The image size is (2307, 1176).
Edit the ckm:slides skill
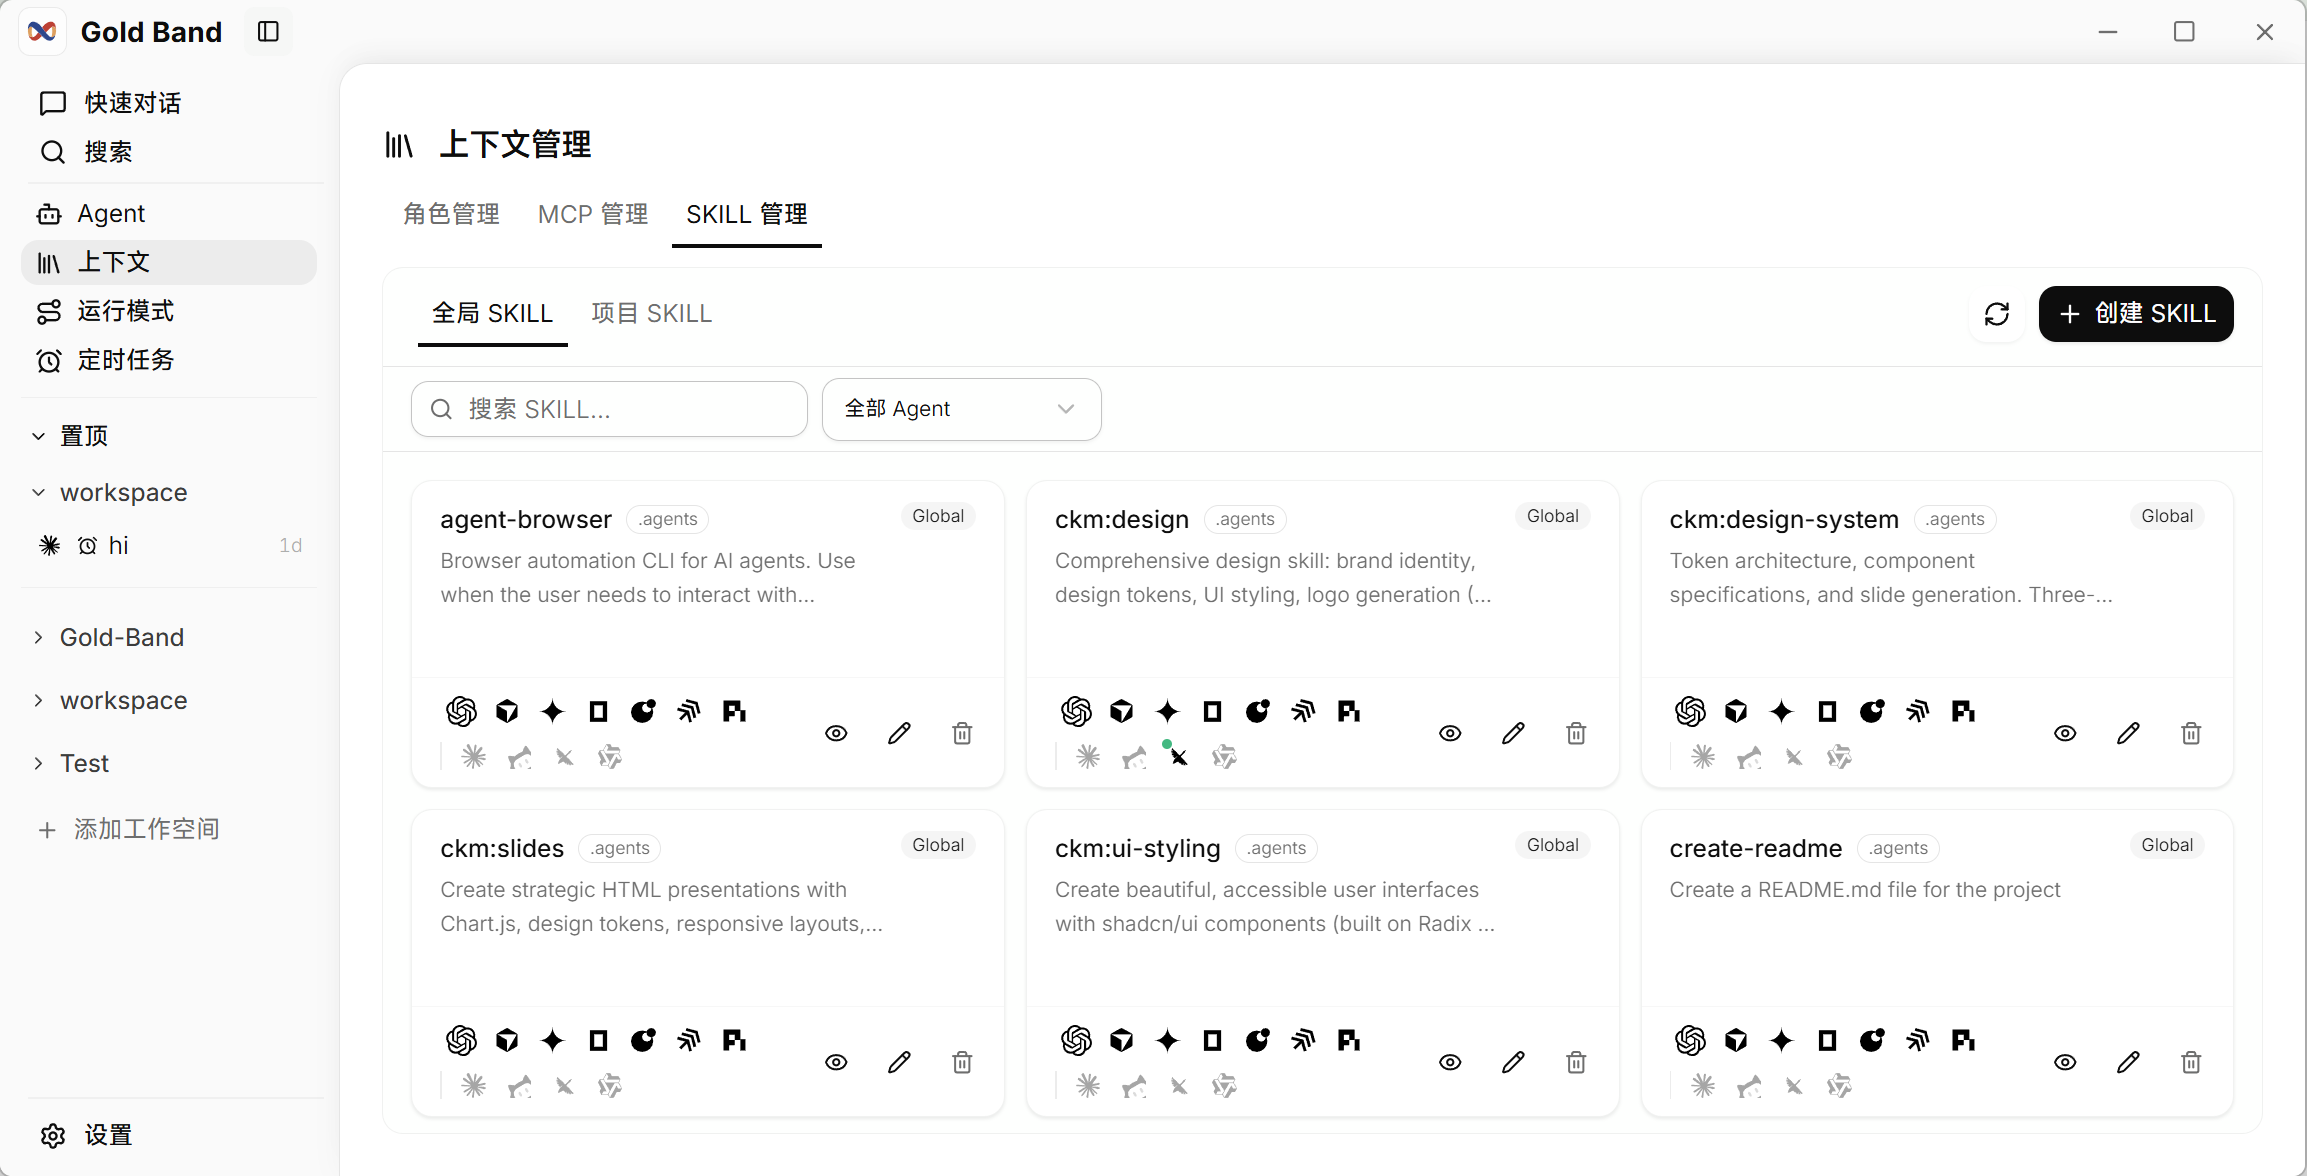[899, 1062]
